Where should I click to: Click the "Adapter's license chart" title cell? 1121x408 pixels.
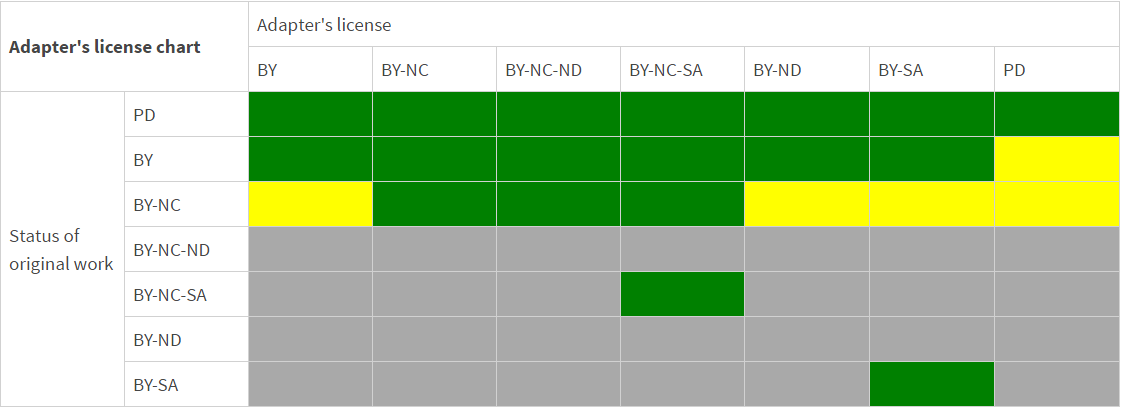pyautogui.click(x=105, y=47)
